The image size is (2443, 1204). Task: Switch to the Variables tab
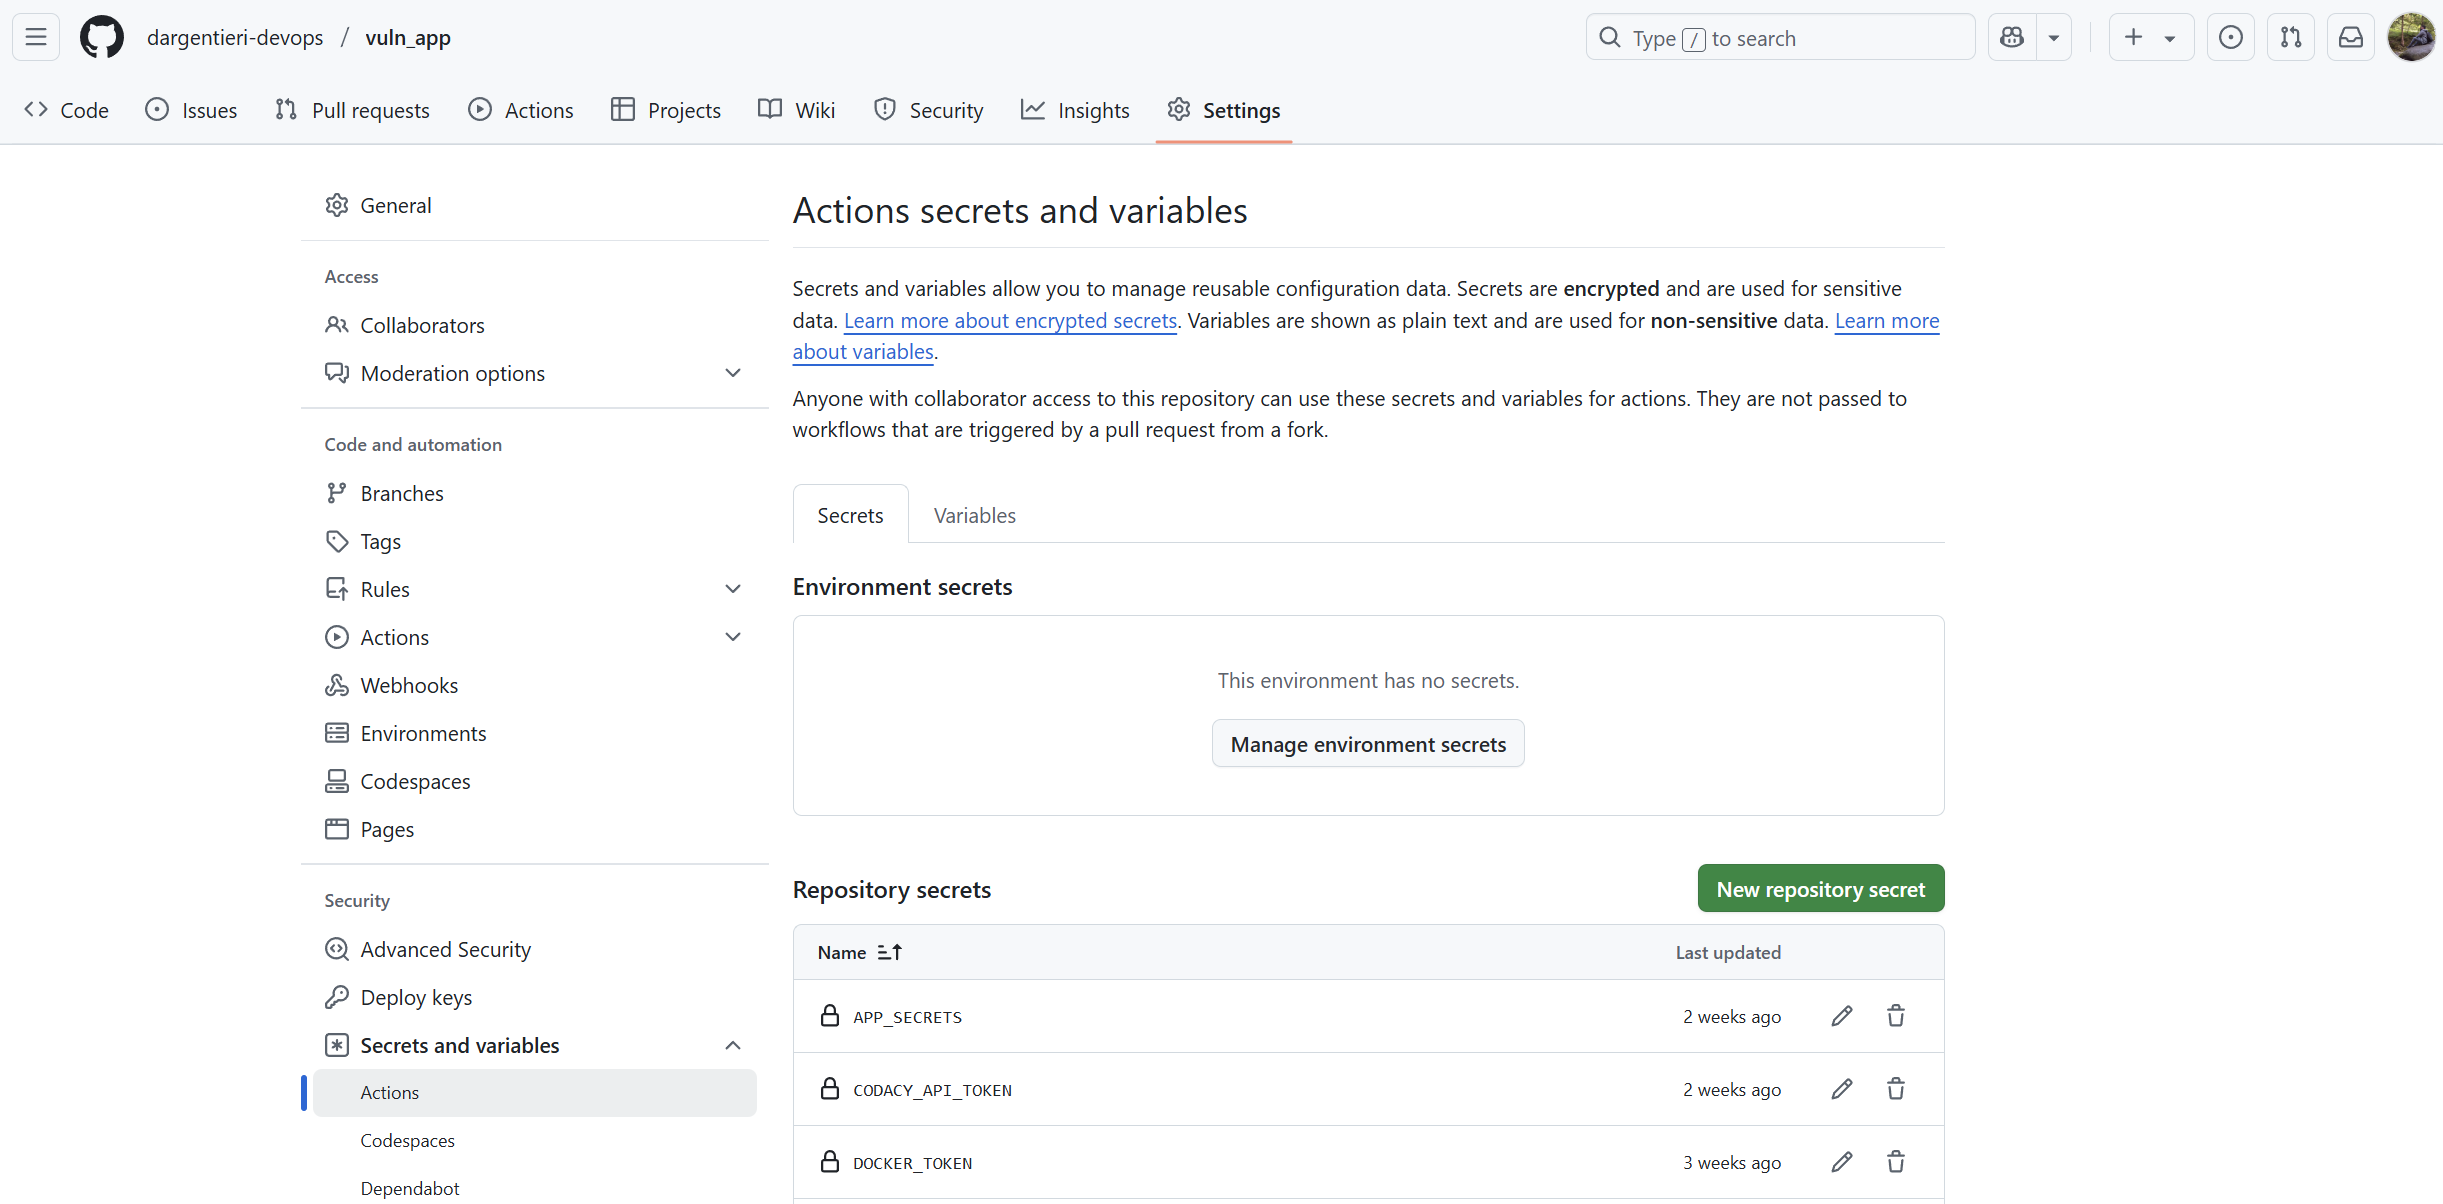click(974, 515)
